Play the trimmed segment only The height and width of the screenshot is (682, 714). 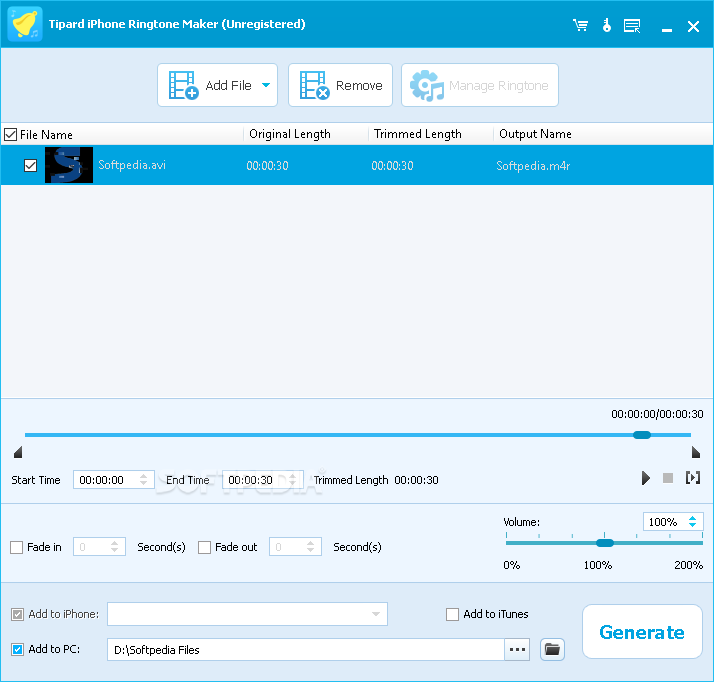click(x=693, y=478)
